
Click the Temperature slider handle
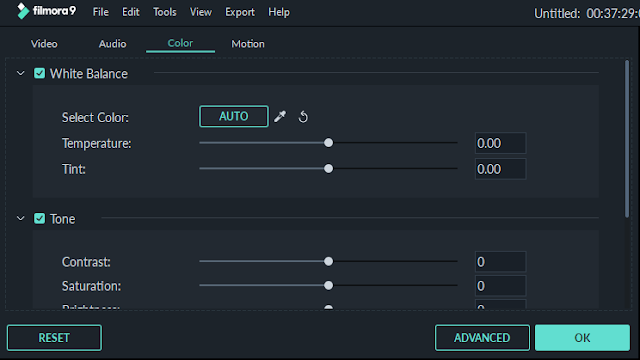pyautogui.click(x=328, y=143)
